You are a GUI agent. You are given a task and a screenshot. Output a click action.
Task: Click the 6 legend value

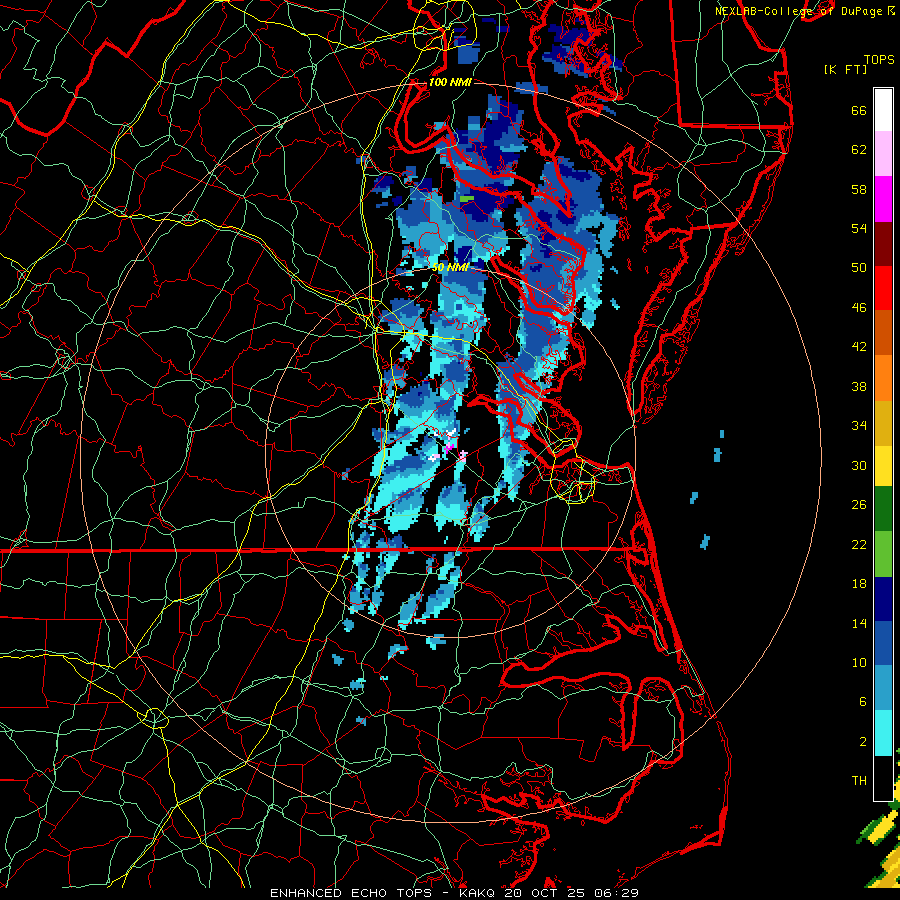pyautogui.click(x=863, y=701)
